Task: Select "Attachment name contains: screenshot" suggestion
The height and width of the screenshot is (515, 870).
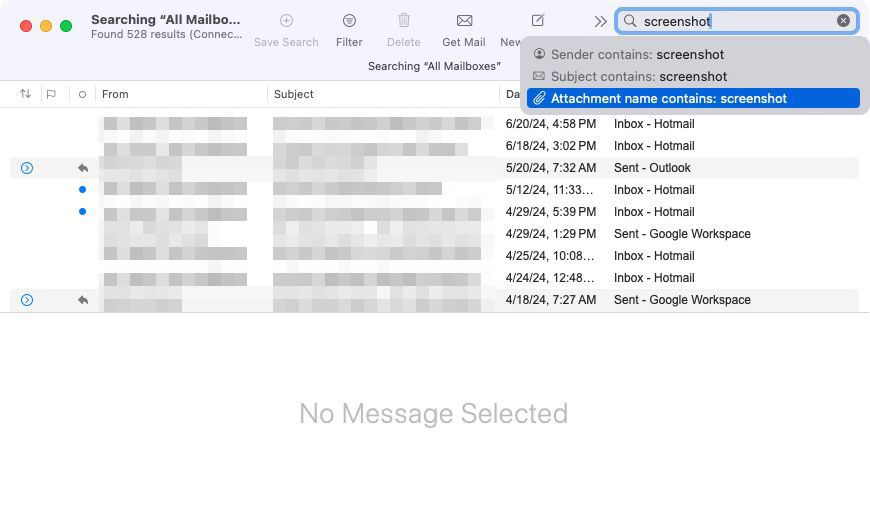Action: 668,98
